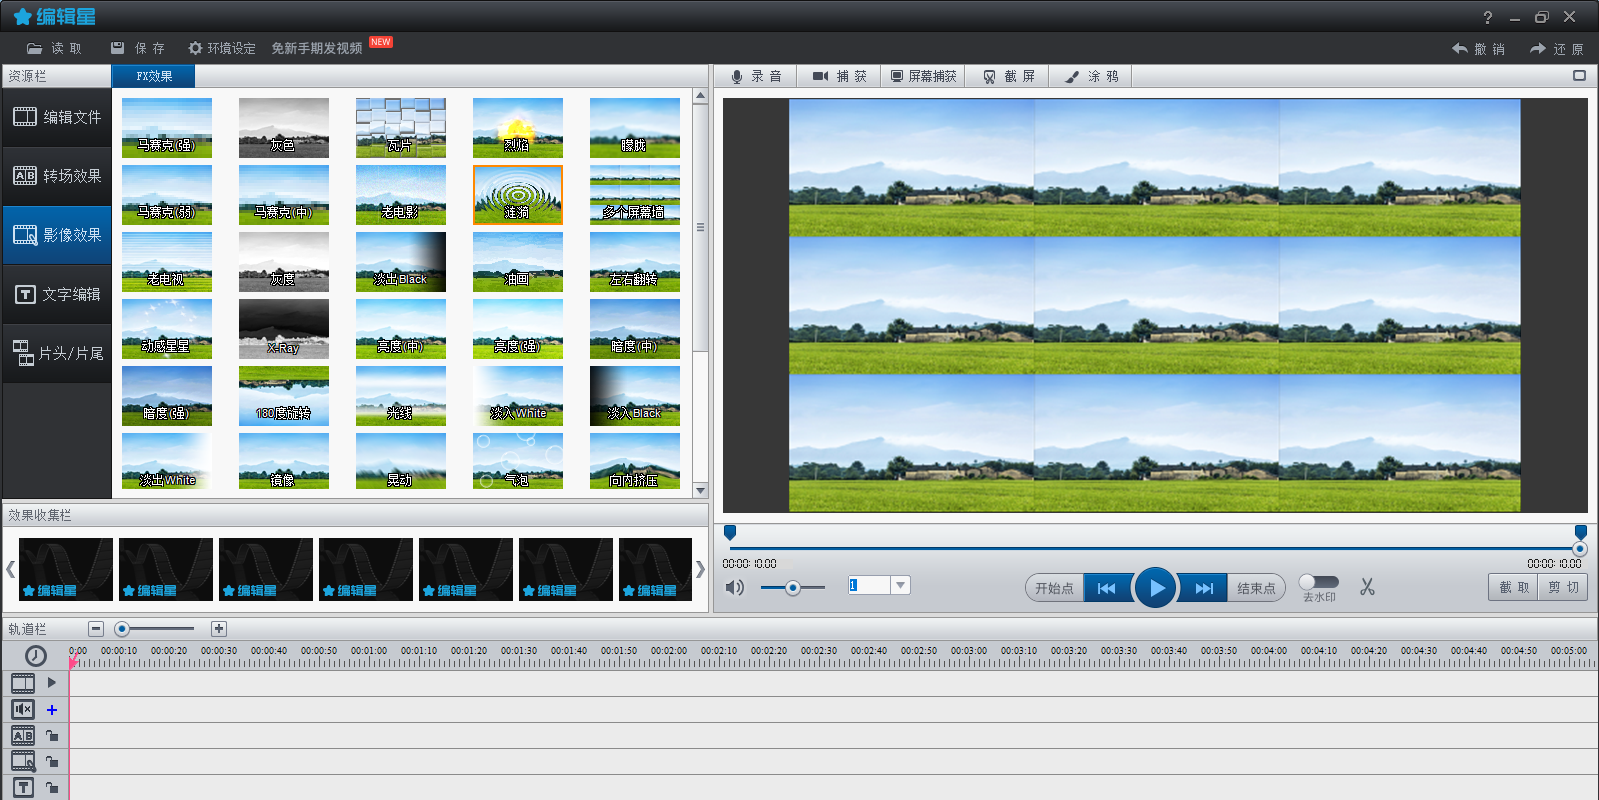Click the 录音 microphone record icon
The image size is (1599, 800).
[x=737, y=77]
